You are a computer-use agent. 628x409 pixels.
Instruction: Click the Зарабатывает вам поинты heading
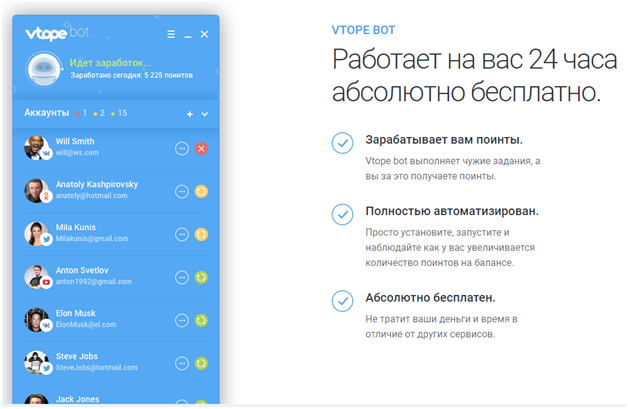point(444,140)
